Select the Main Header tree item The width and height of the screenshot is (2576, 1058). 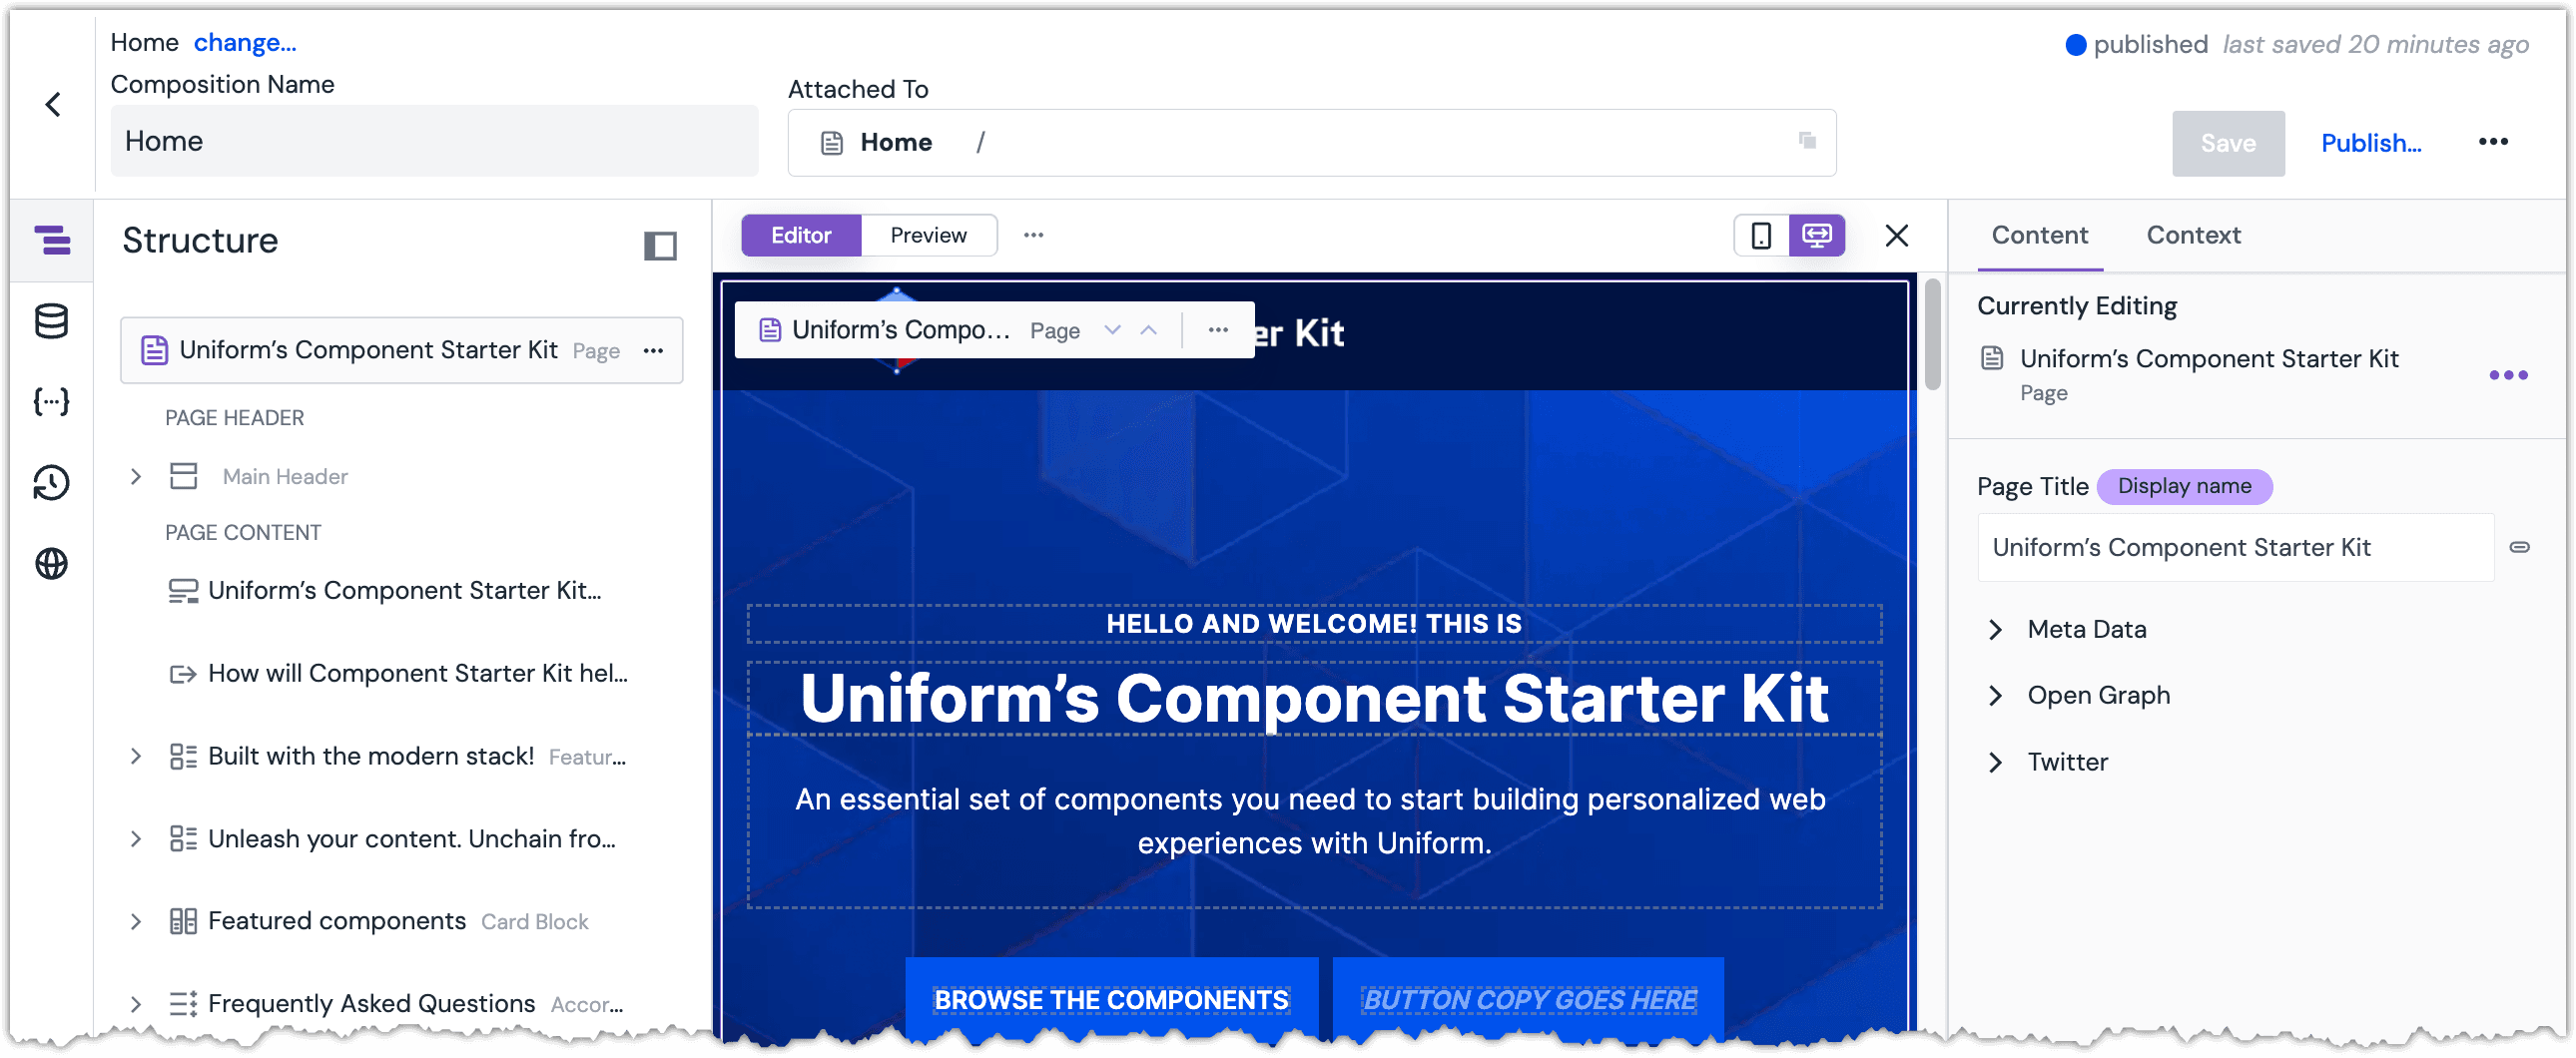click(285, 477)
